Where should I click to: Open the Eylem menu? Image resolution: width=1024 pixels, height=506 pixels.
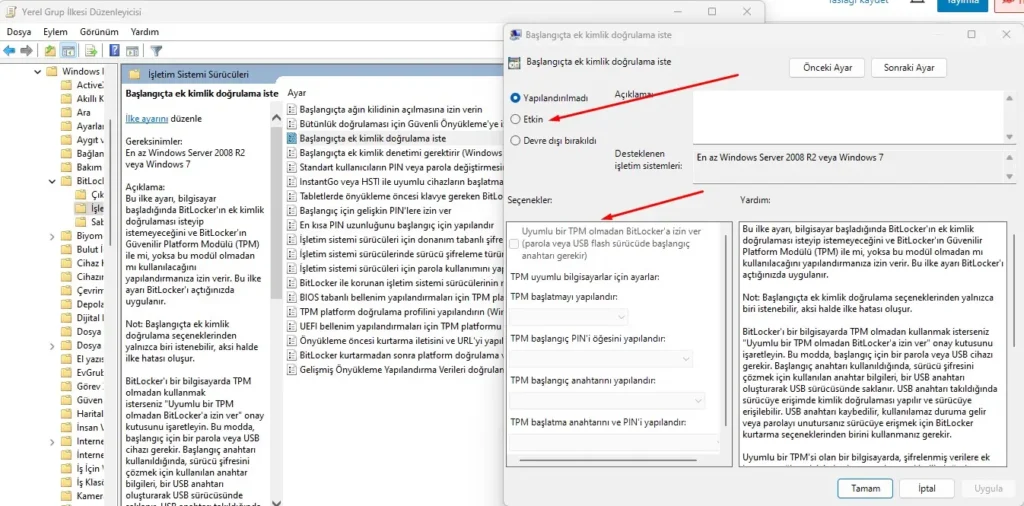[x=55, y=32]
